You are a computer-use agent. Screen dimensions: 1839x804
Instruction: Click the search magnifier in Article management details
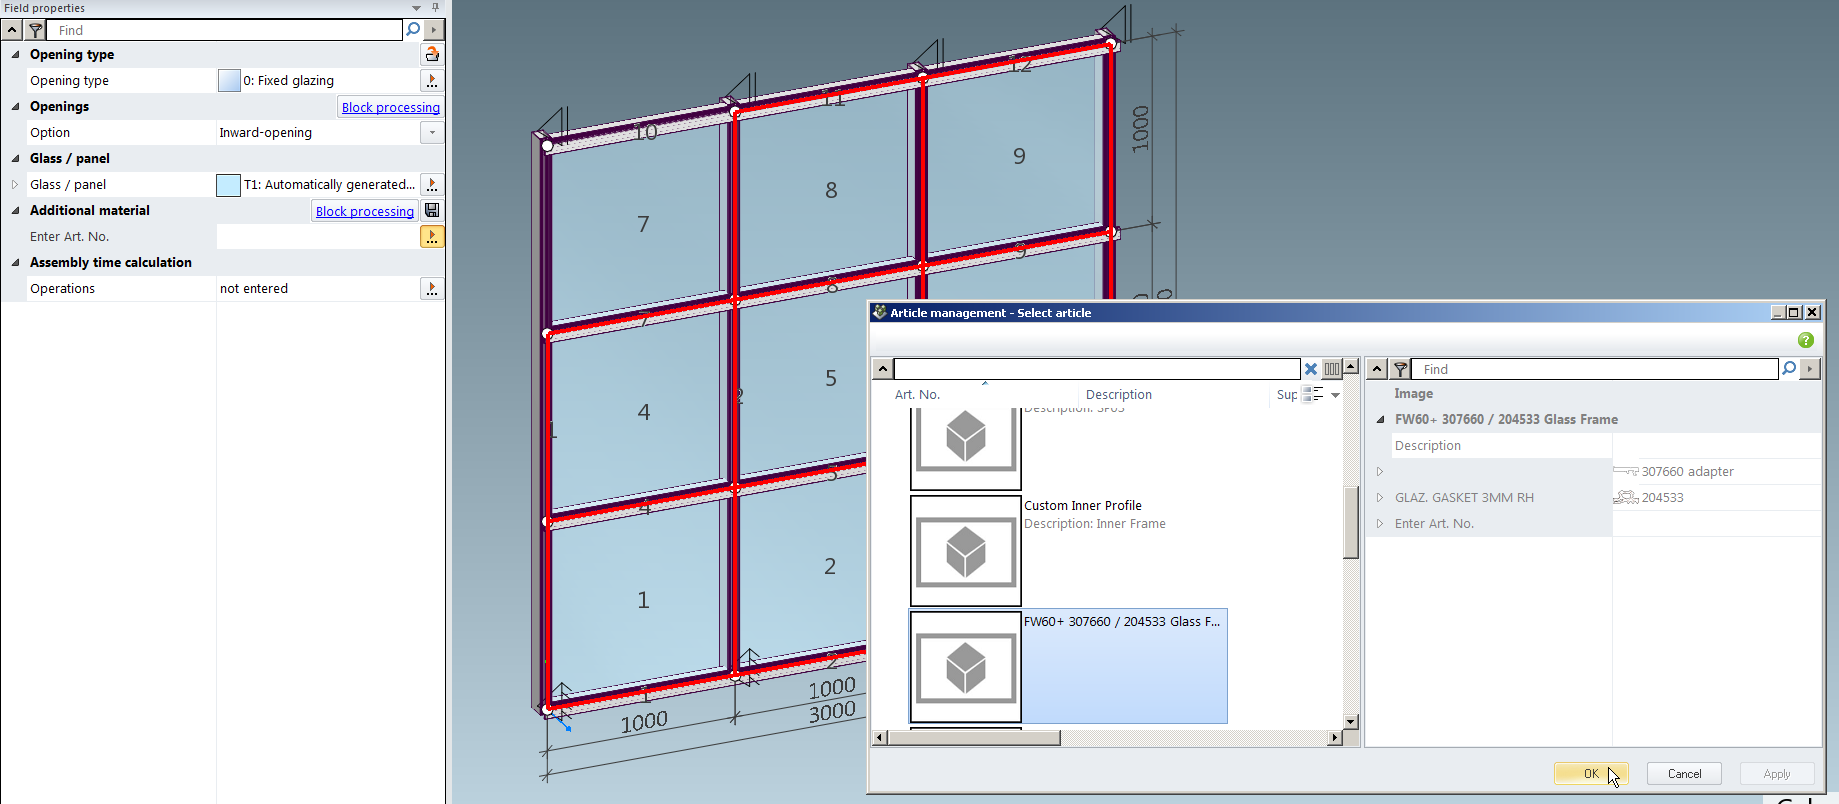pos(1789,369)
